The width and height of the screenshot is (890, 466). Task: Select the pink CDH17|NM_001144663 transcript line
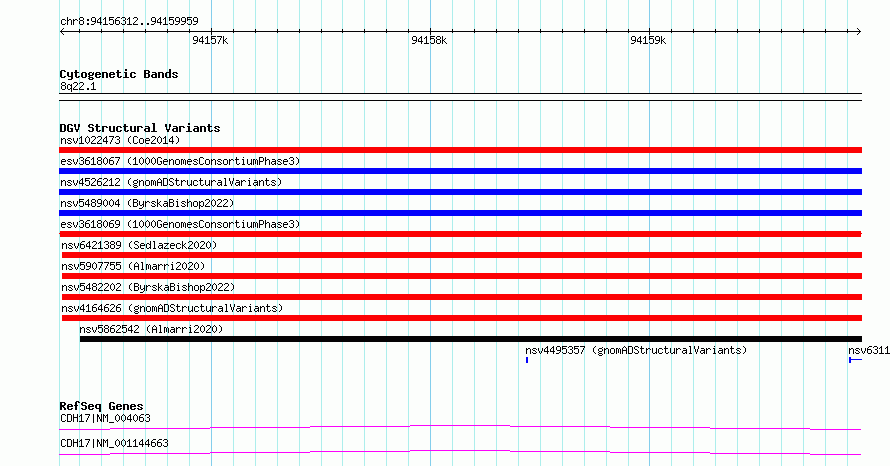point(460,452)
